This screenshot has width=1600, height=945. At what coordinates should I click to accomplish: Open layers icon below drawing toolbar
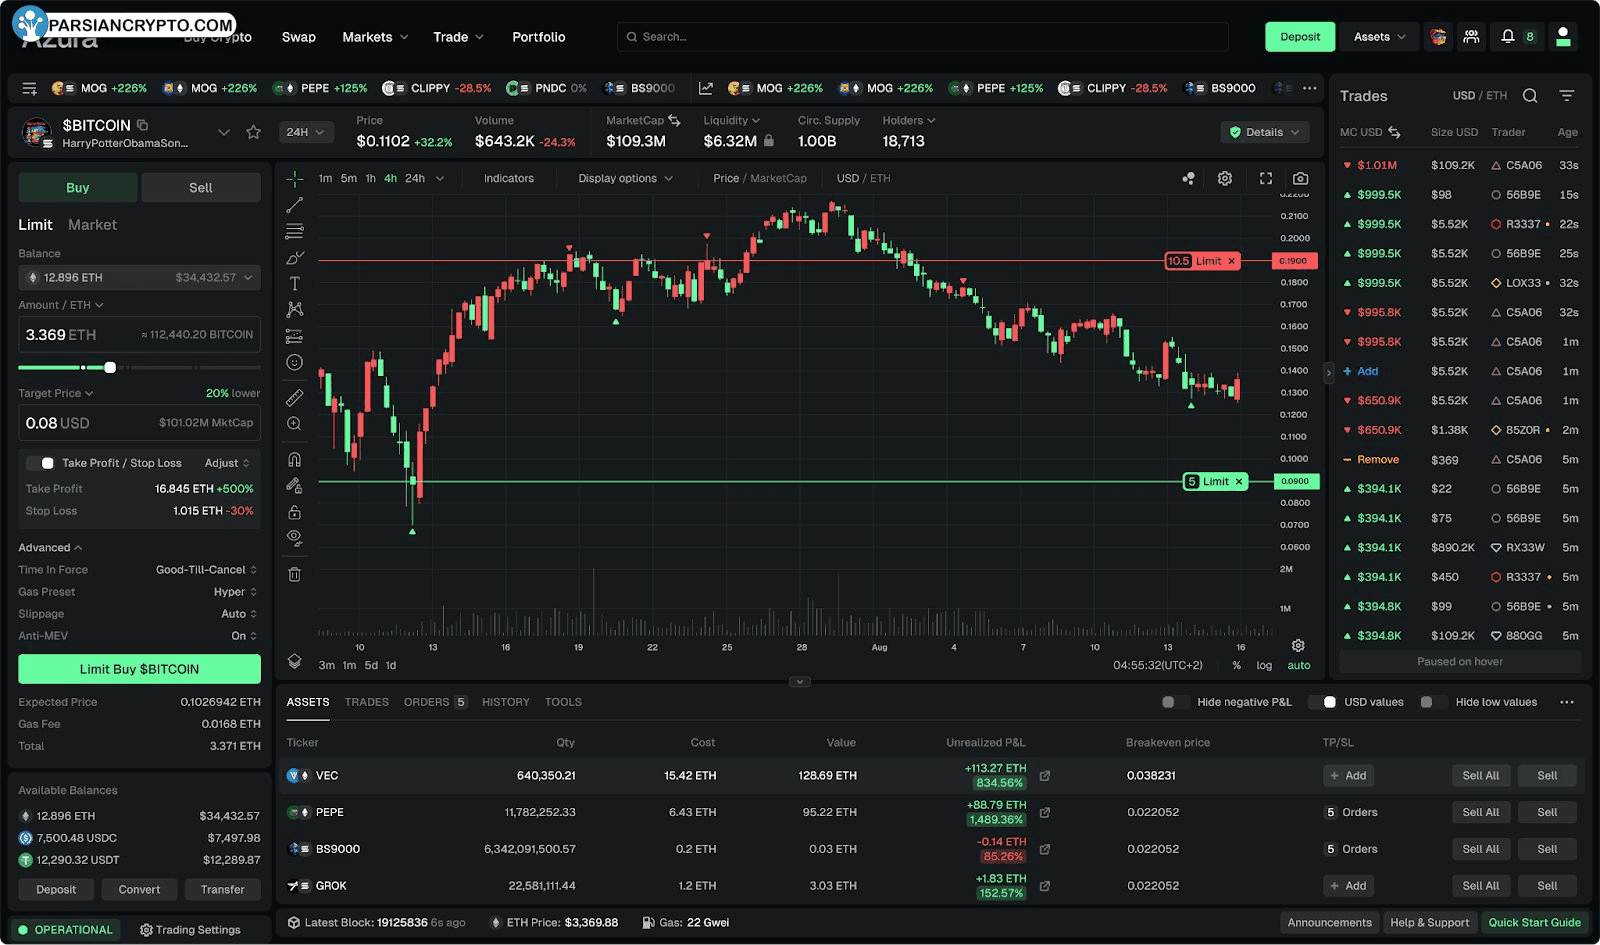[x=295, y=661]
